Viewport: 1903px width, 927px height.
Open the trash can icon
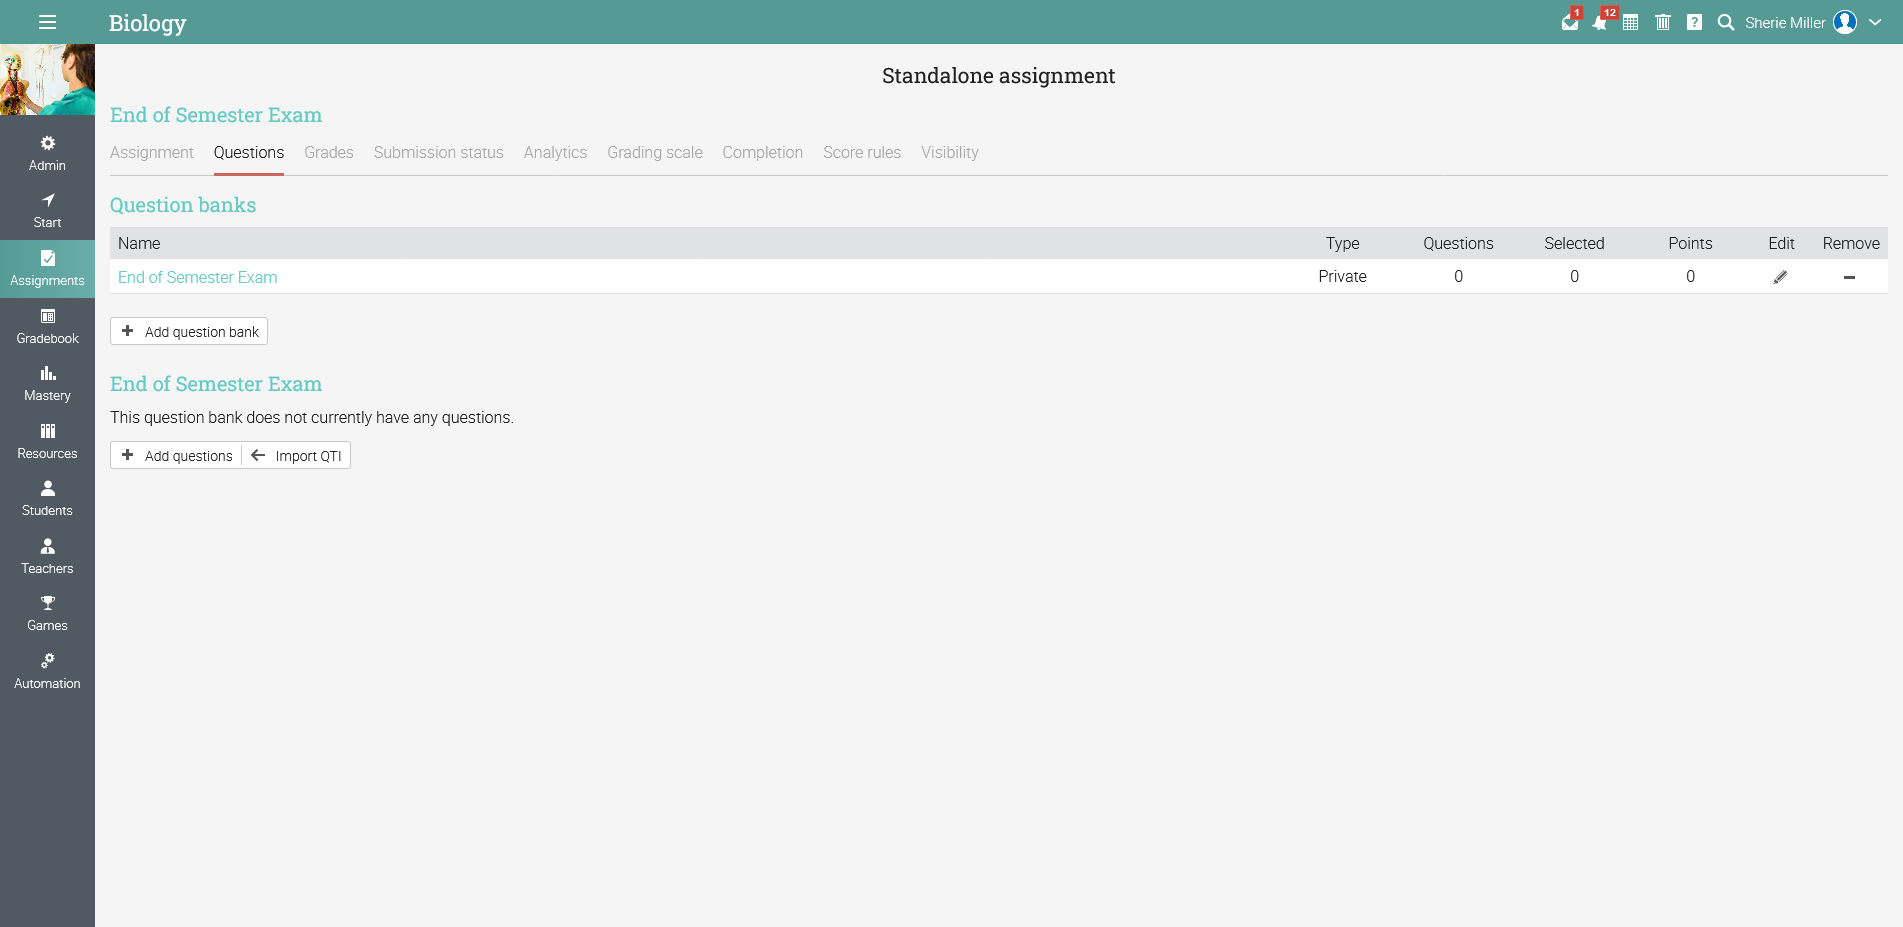click(1663, 22)
